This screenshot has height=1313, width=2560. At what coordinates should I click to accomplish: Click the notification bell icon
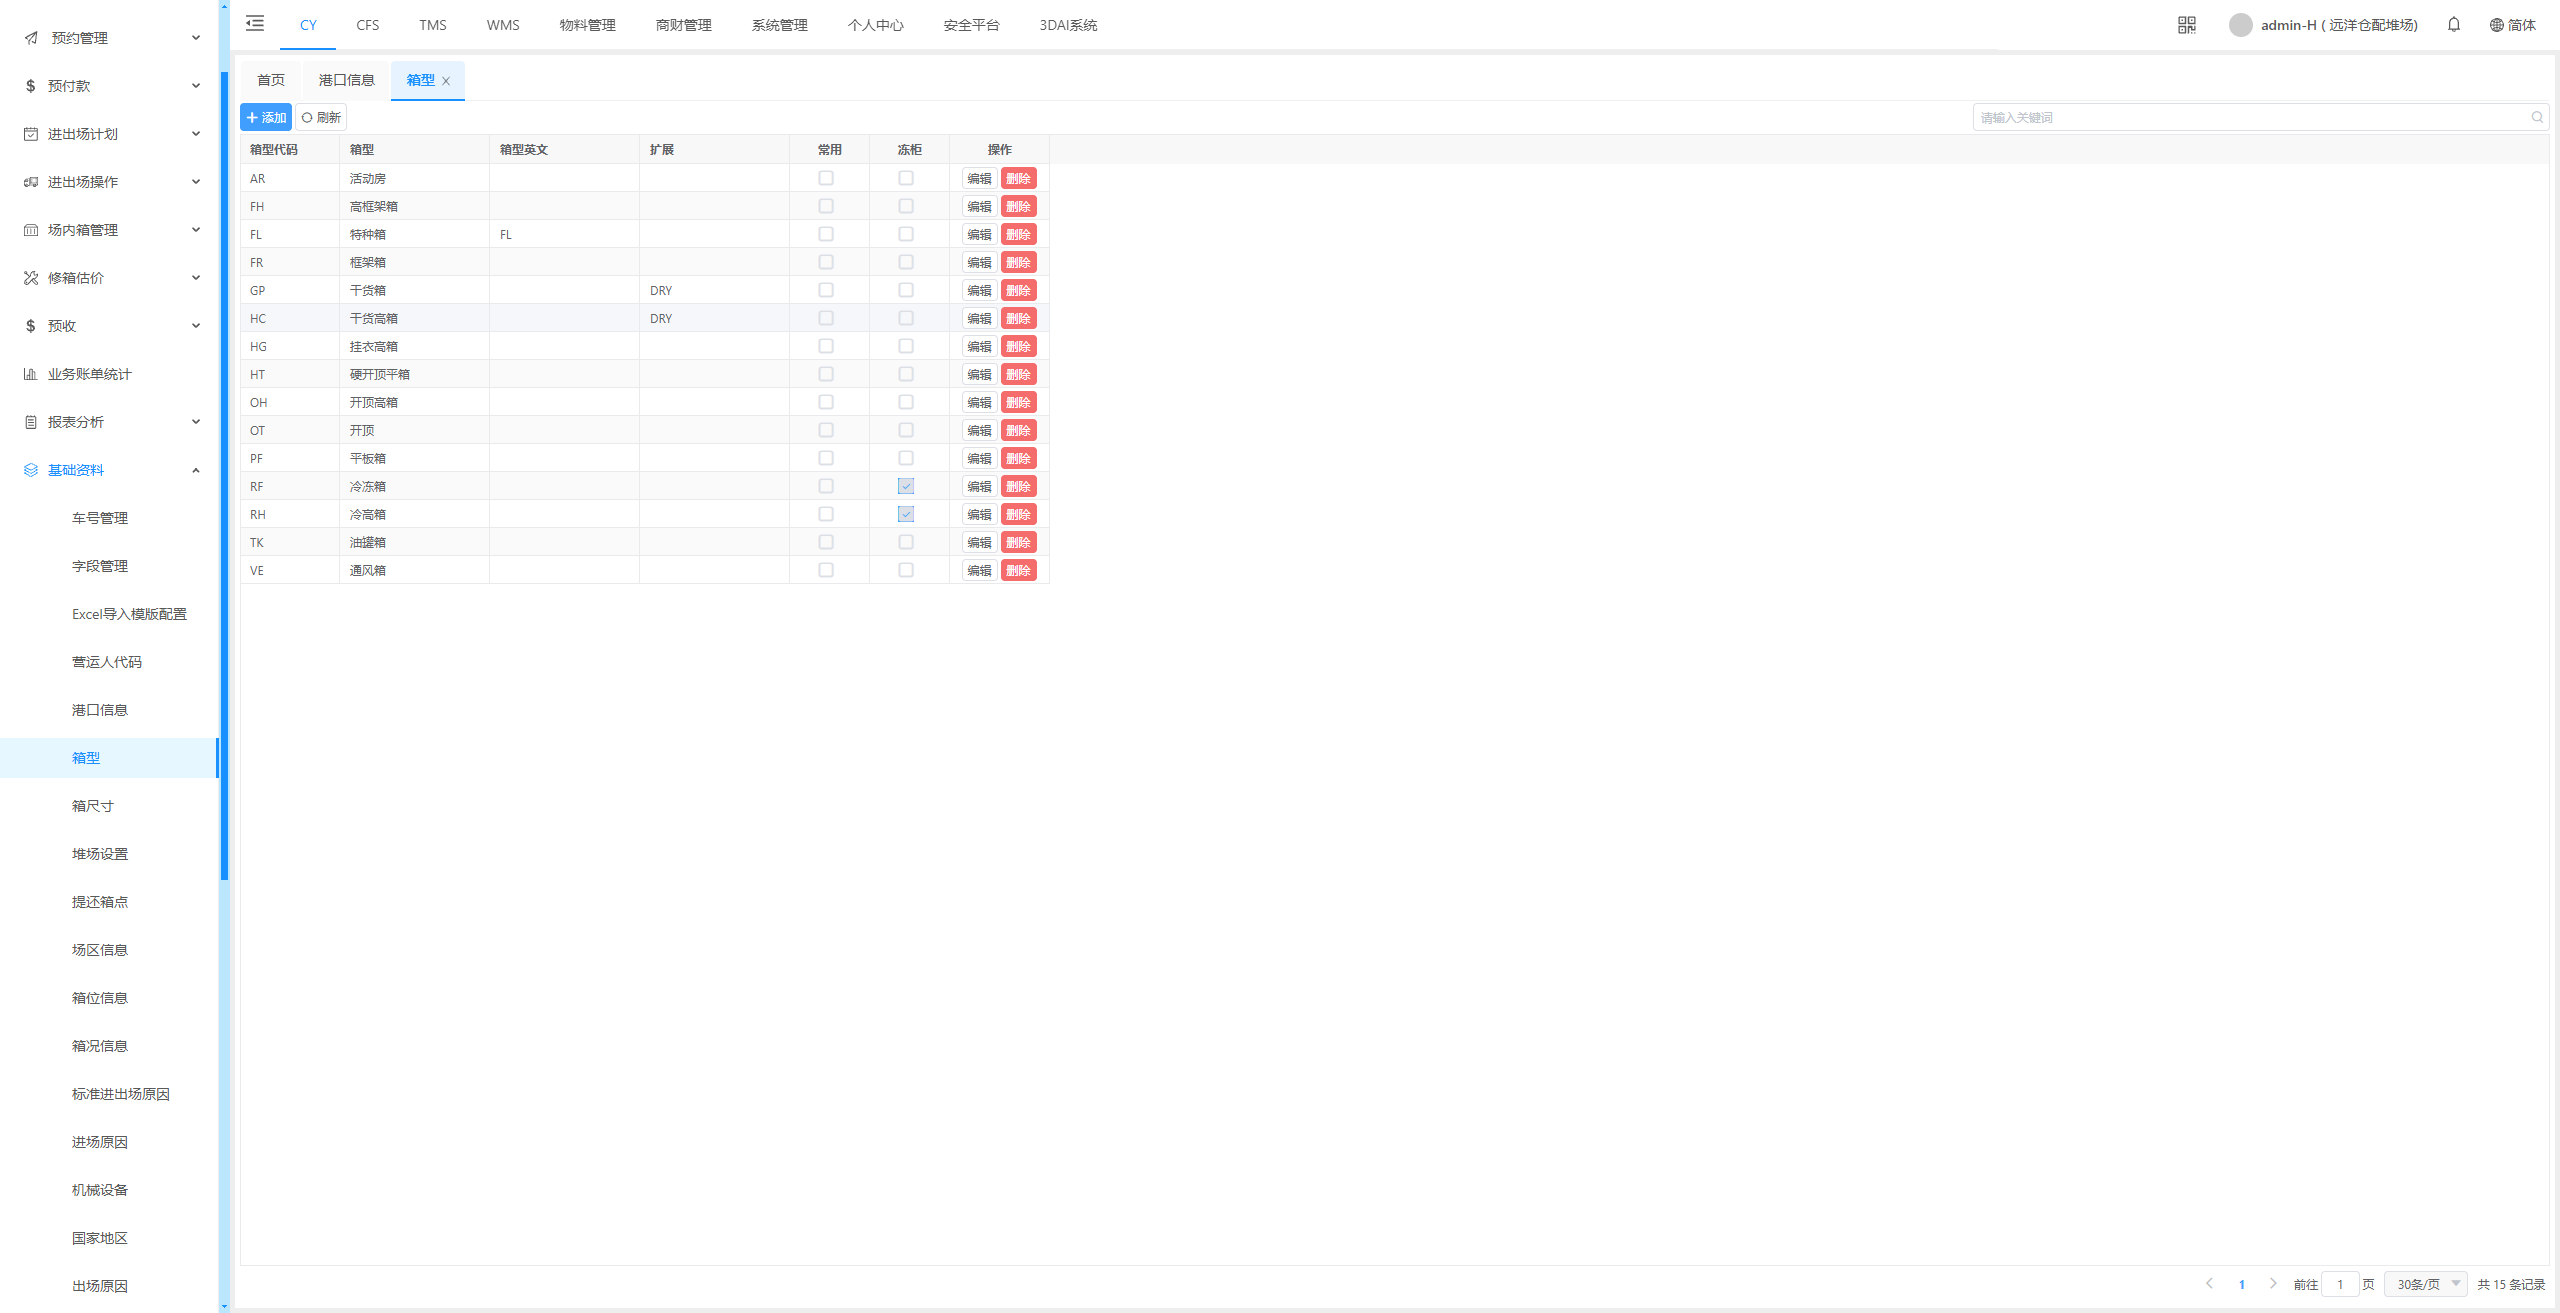click(x=2453, y=25)
